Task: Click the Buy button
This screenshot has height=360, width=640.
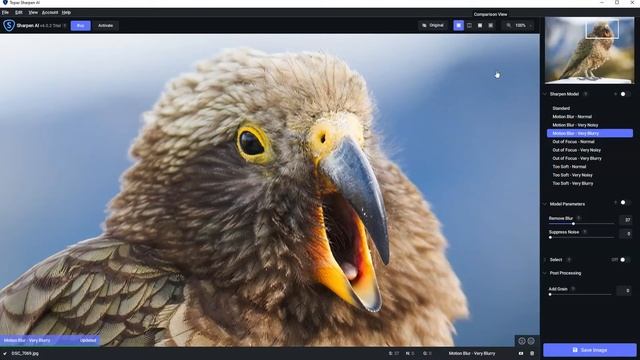Action: tap(80, 26)
